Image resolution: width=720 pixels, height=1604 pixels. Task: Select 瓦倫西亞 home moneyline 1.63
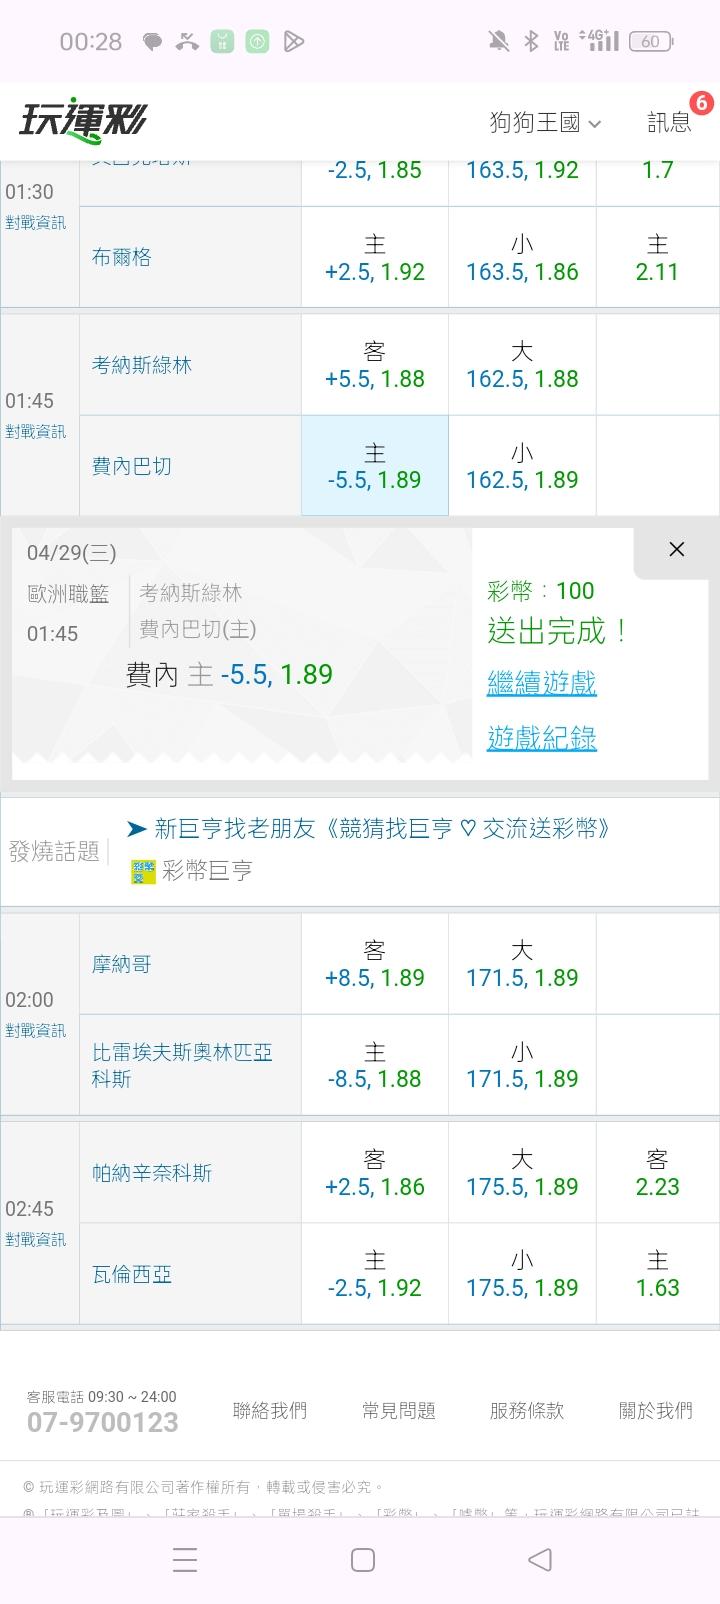[x=657, y=1274]
